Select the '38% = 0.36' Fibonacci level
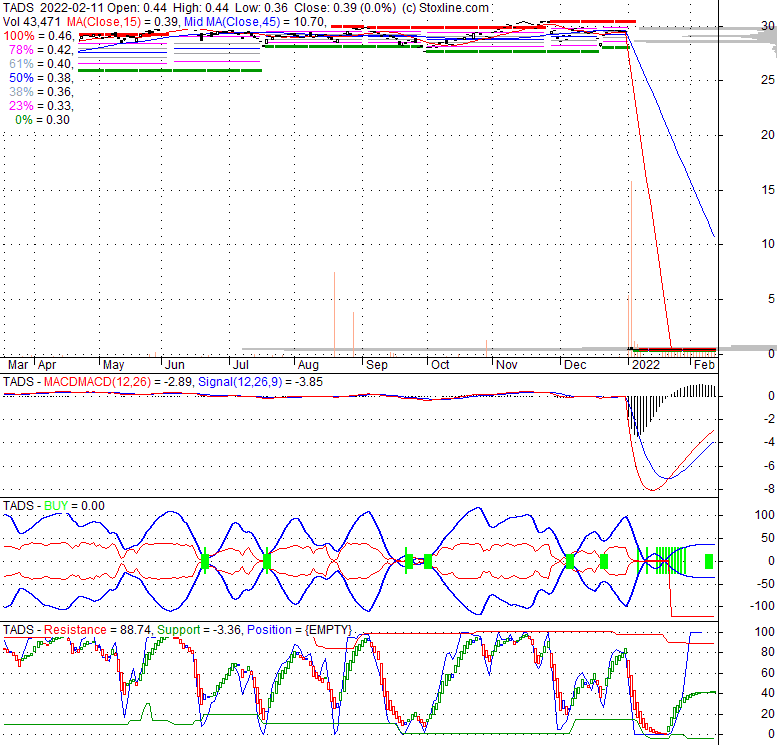Screen dimensions: 778x746 (41, 92)
